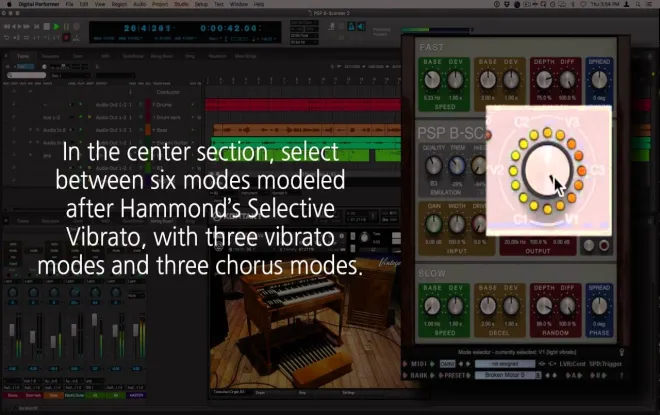
Task: Click the OMNI MIDI channel field
Action: [x=447, y=364]
